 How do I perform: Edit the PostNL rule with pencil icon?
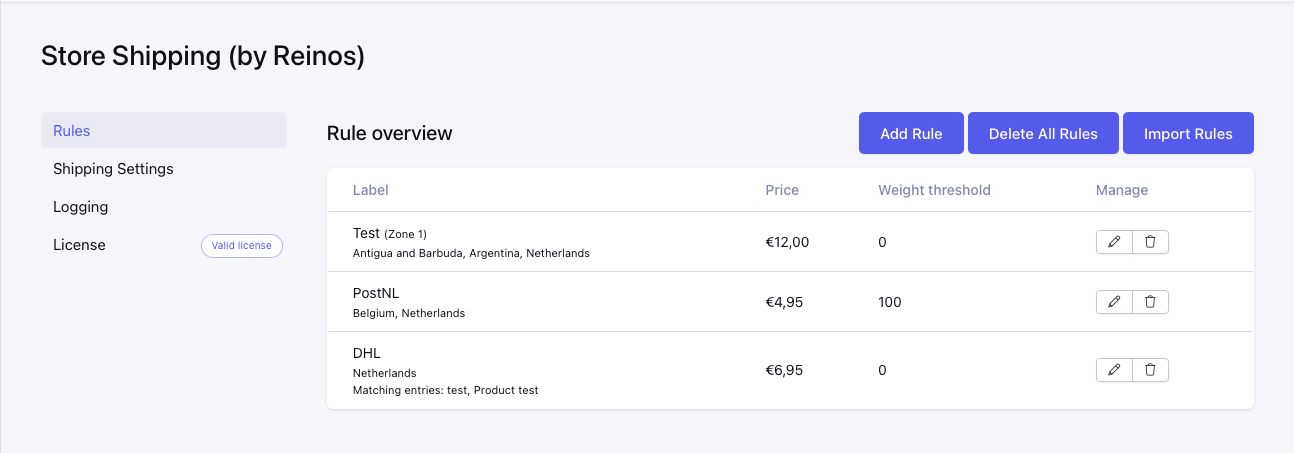(x=1114, y=301)
